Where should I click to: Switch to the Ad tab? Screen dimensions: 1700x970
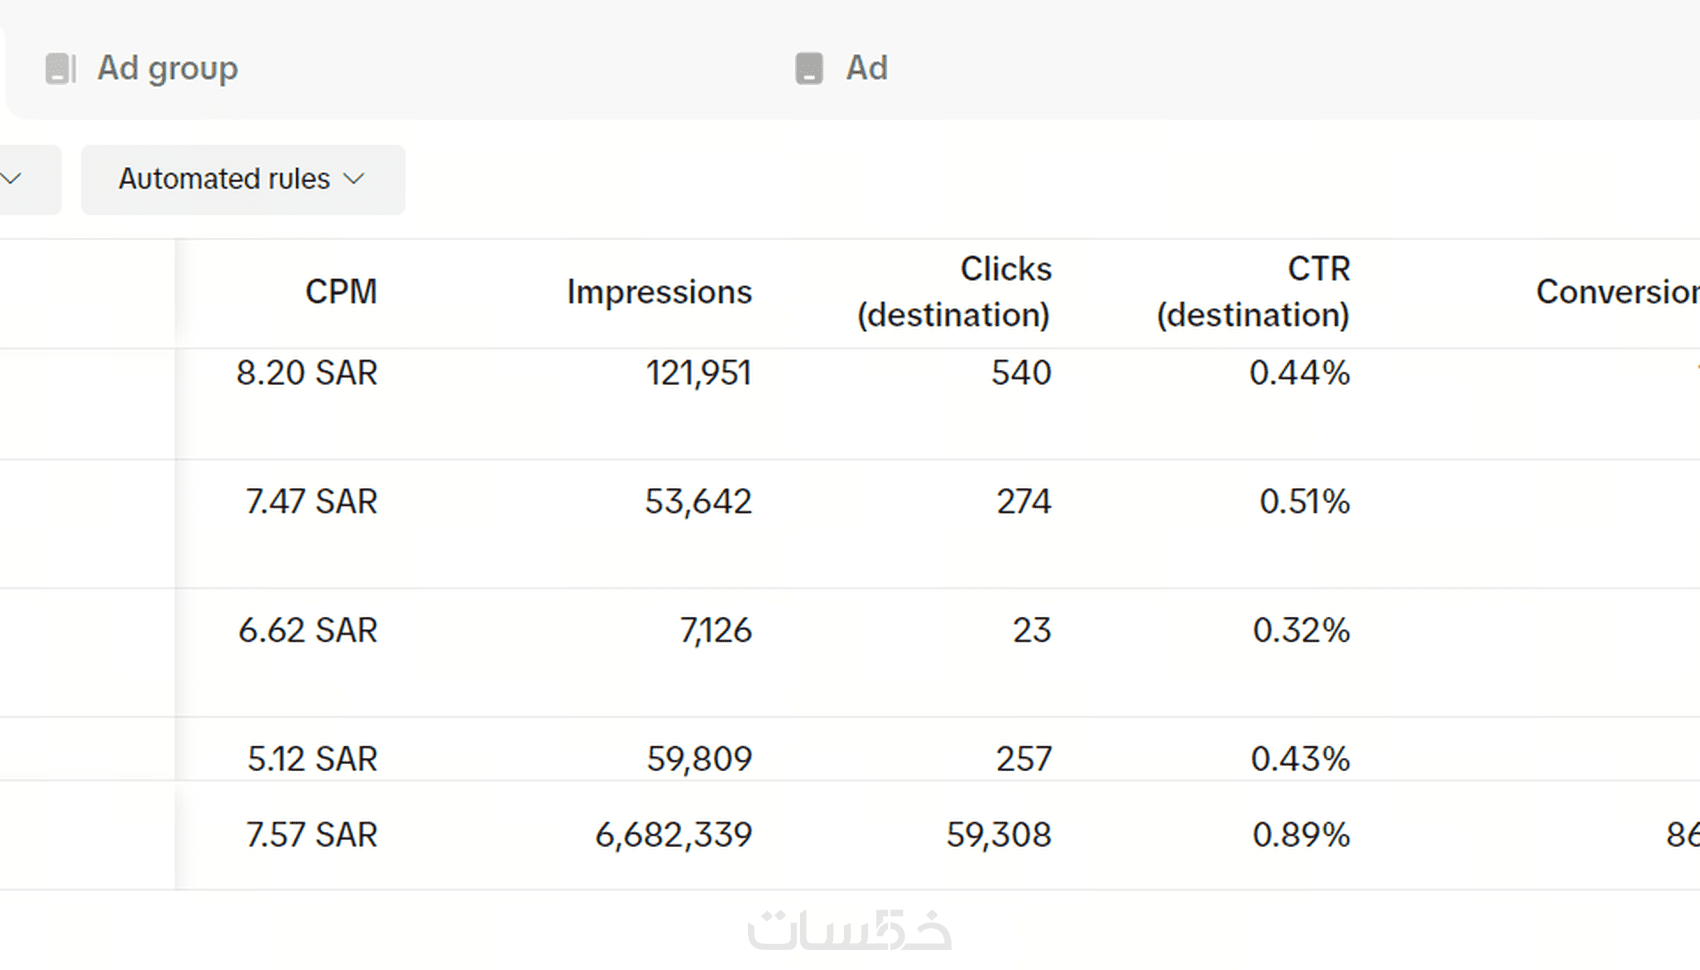(x=866, y=69)
